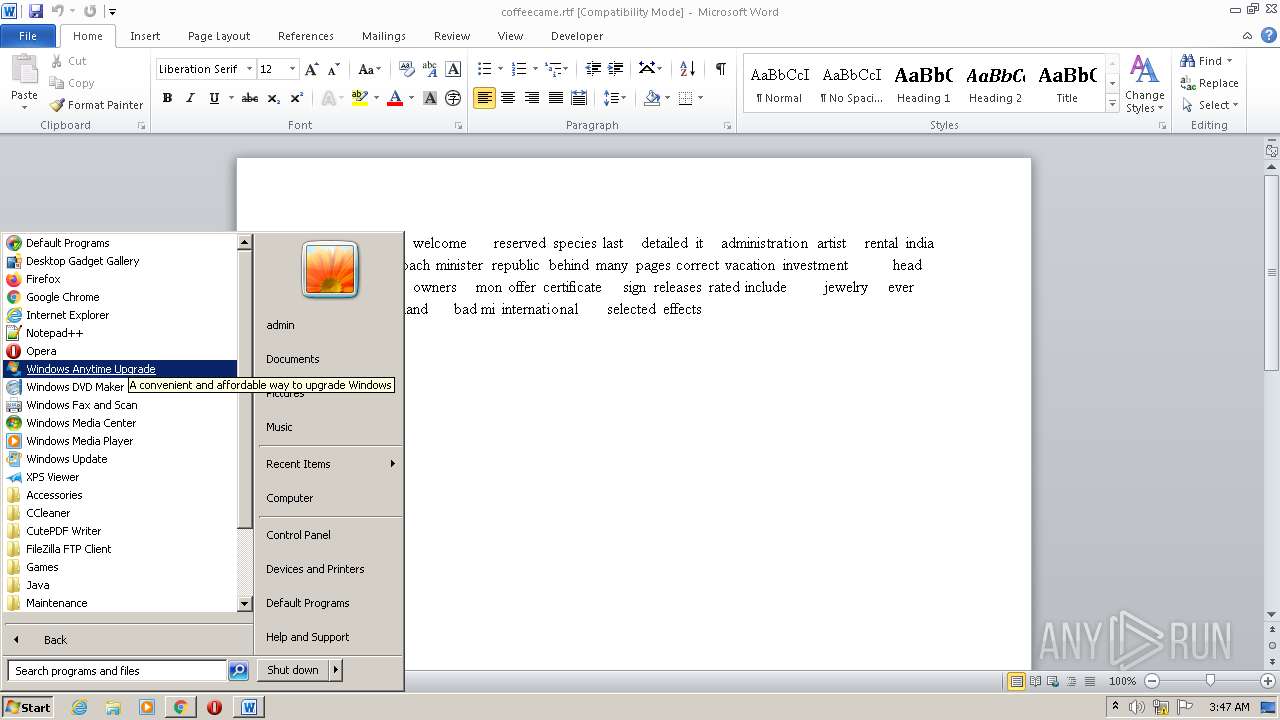Activate Format Painter
This screenshot has height=720, width=1280.
pyautogui.click(x=97, y=105)
